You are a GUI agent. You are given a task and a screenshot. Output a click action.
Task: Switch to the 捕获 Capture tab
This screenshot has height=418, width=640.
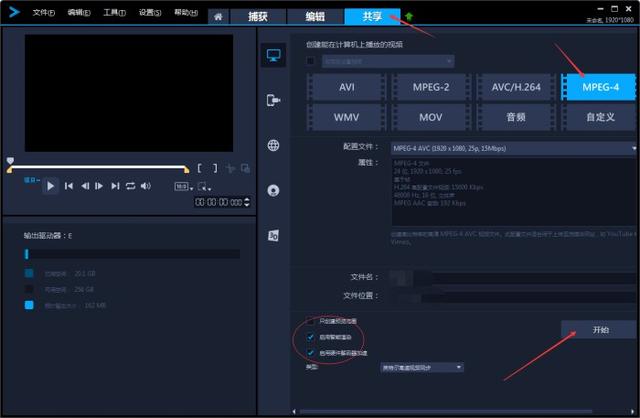click(x=258, y=17)
